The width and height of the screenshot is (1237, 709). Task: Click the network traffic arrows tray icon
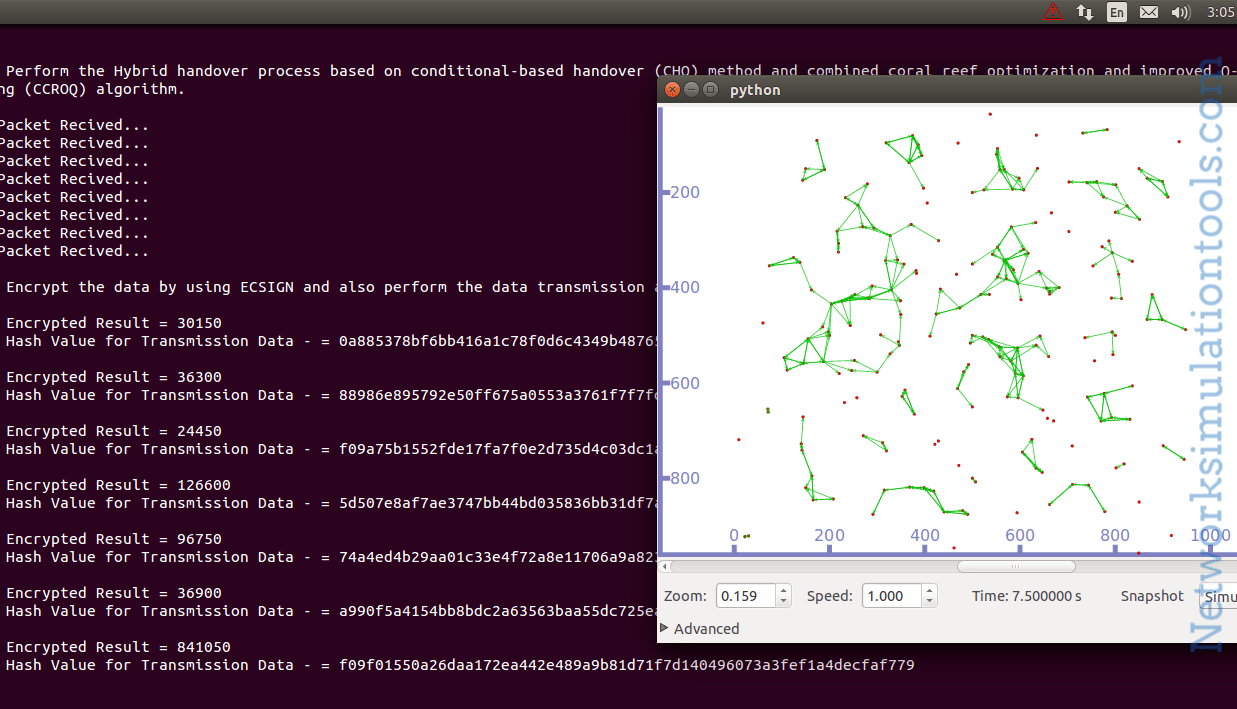point(1085,12)
